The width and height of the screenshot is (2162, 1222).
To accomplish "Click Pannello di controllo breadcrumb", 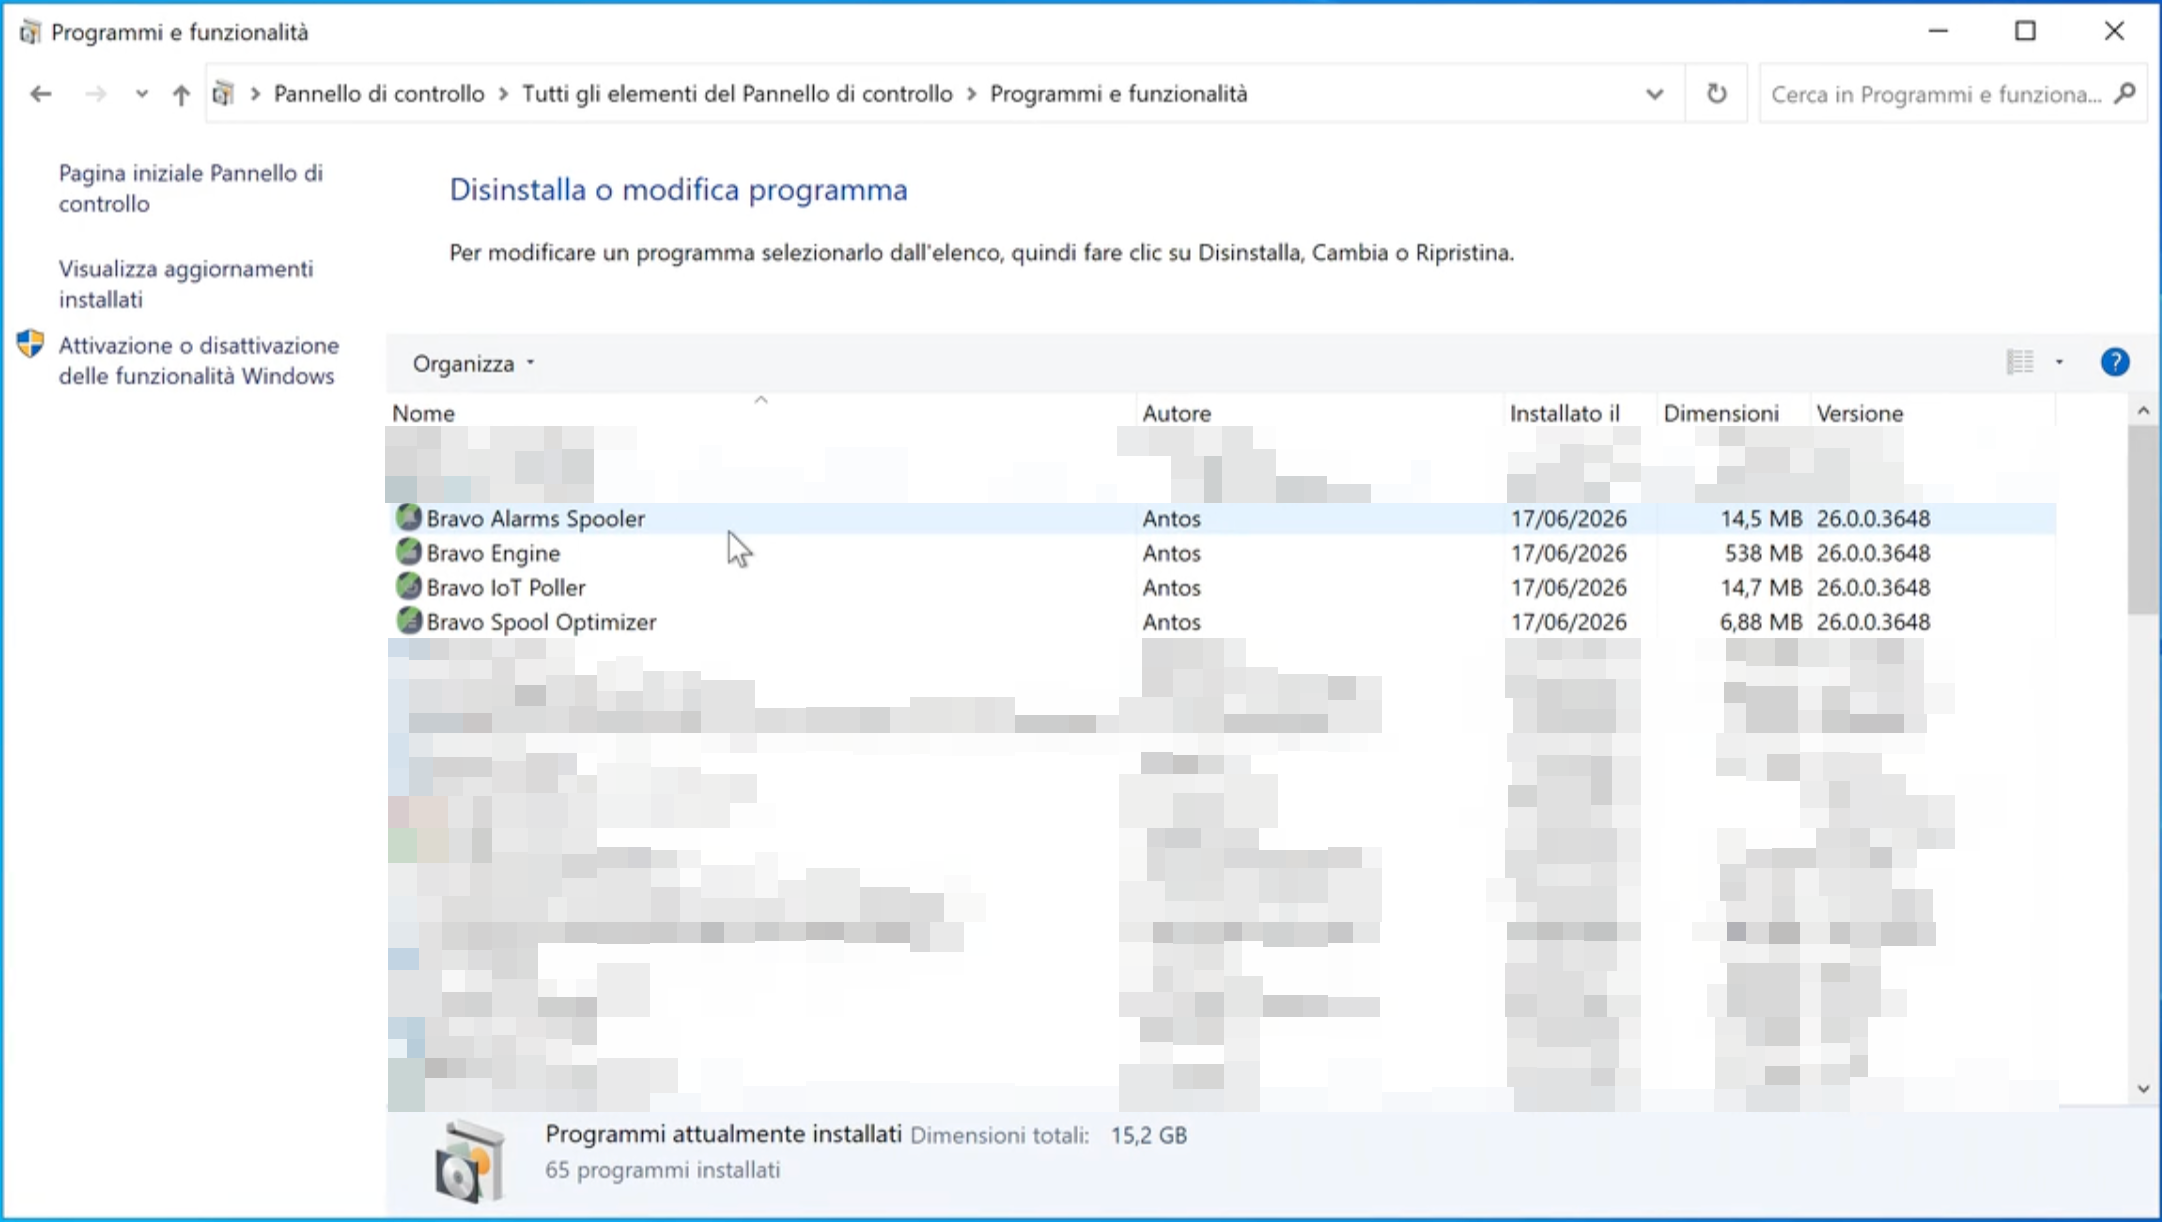I will tap(379, 94).
